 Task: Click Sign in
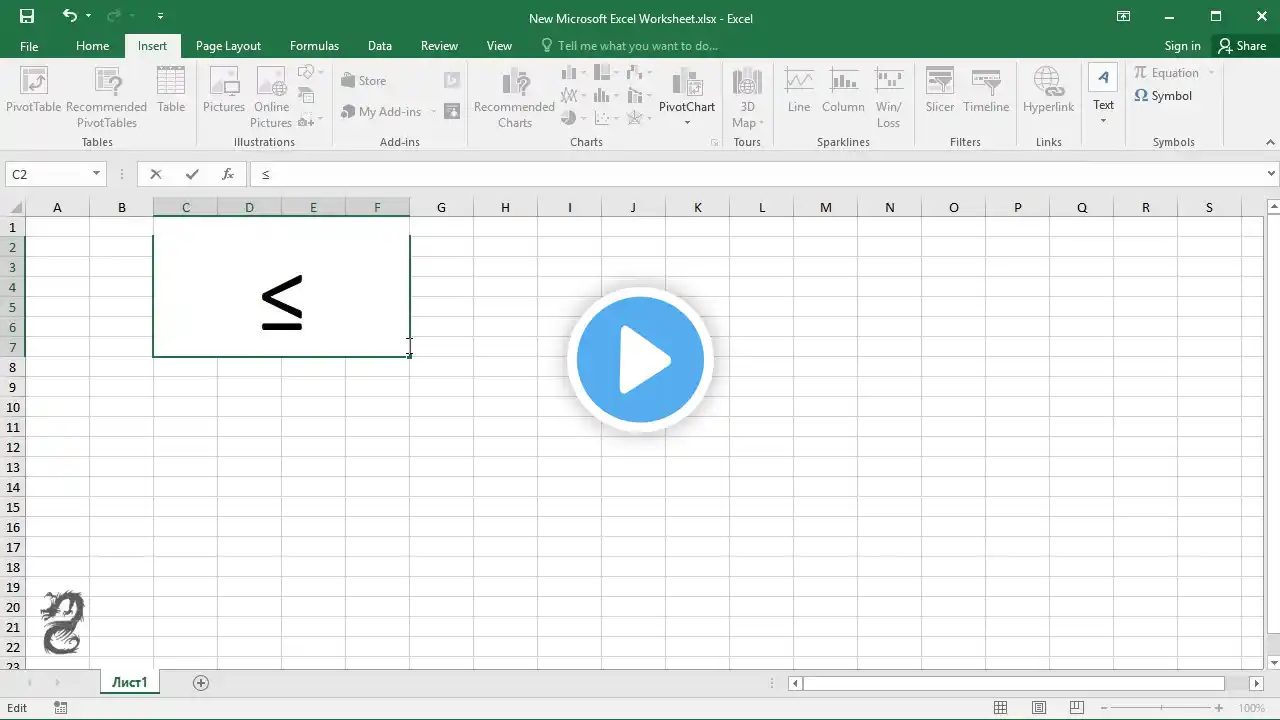[1182, 46]
